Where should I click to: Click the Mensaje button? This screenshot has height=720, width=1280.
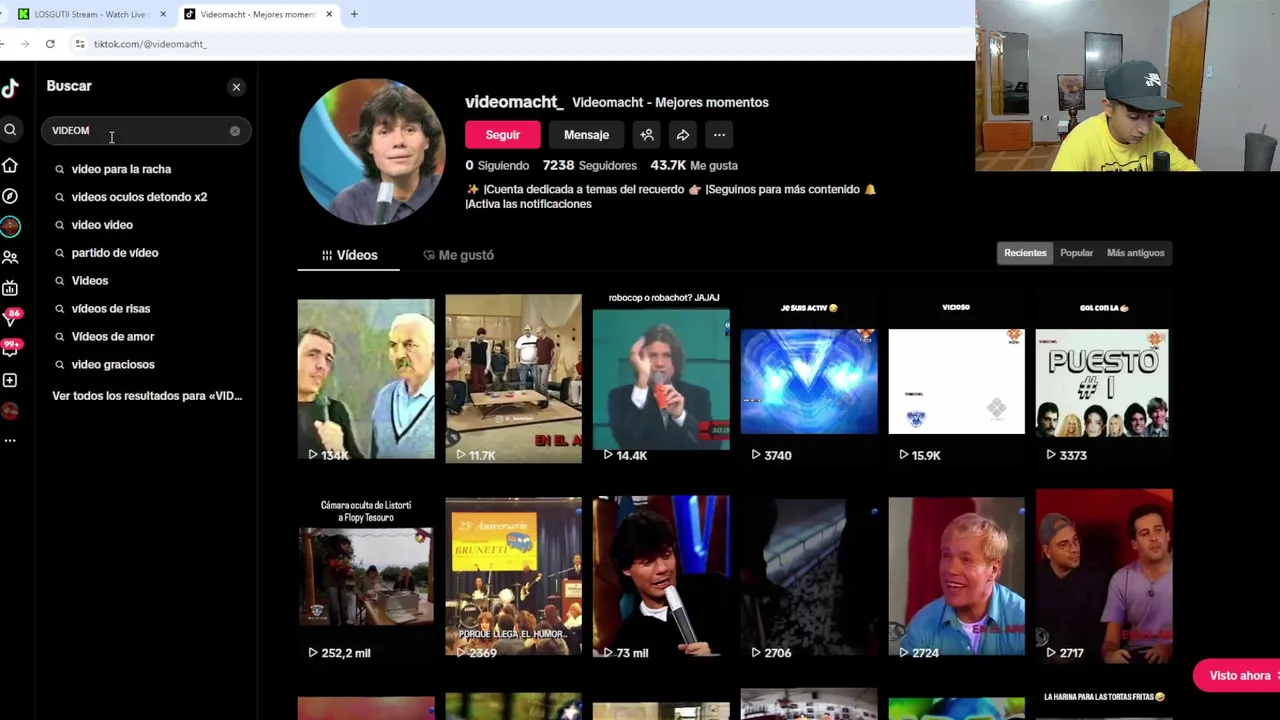[586, 135]
